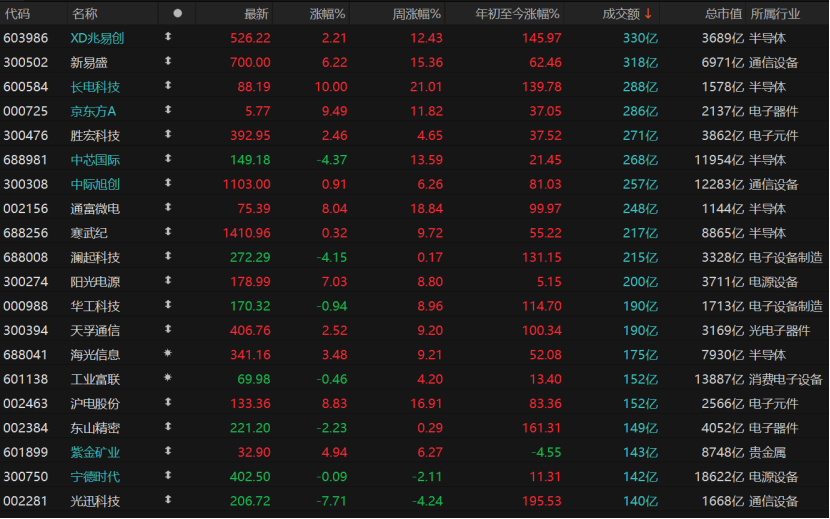Screen dimensions: 830x519
Task: Click the 330亿 turnover value
Action: 640,38
